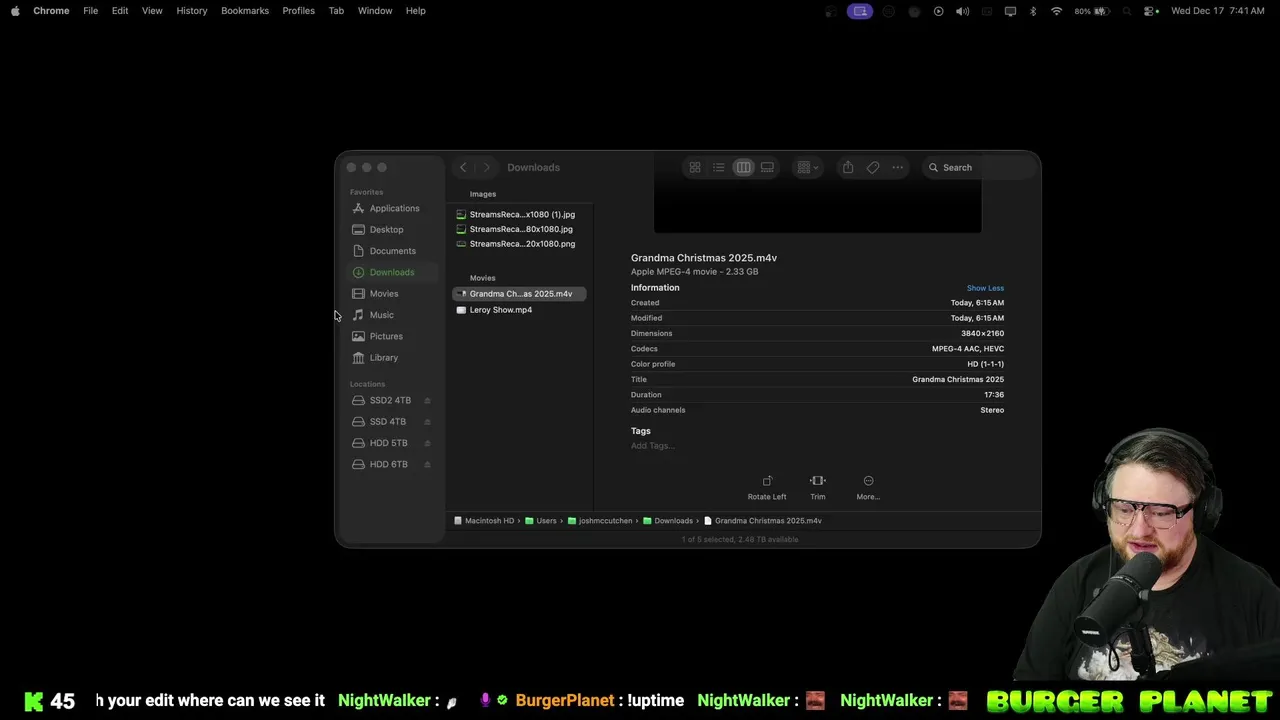The image size is (1280, 720).
Task: Select StreamsReca...x1080 (1).jpg file
Action: pos(519,214)
